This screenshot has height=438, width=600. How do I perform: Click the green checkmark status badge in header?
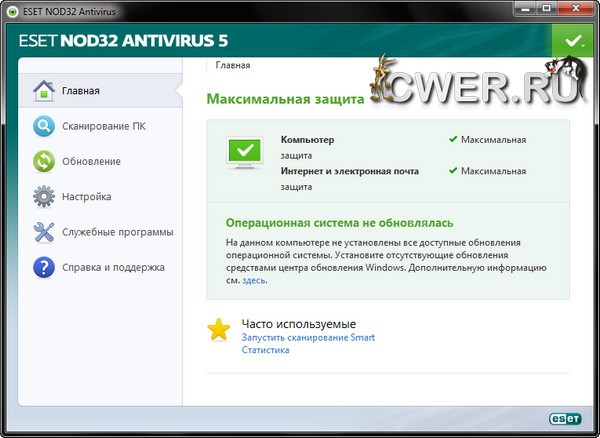click(572, 41)
